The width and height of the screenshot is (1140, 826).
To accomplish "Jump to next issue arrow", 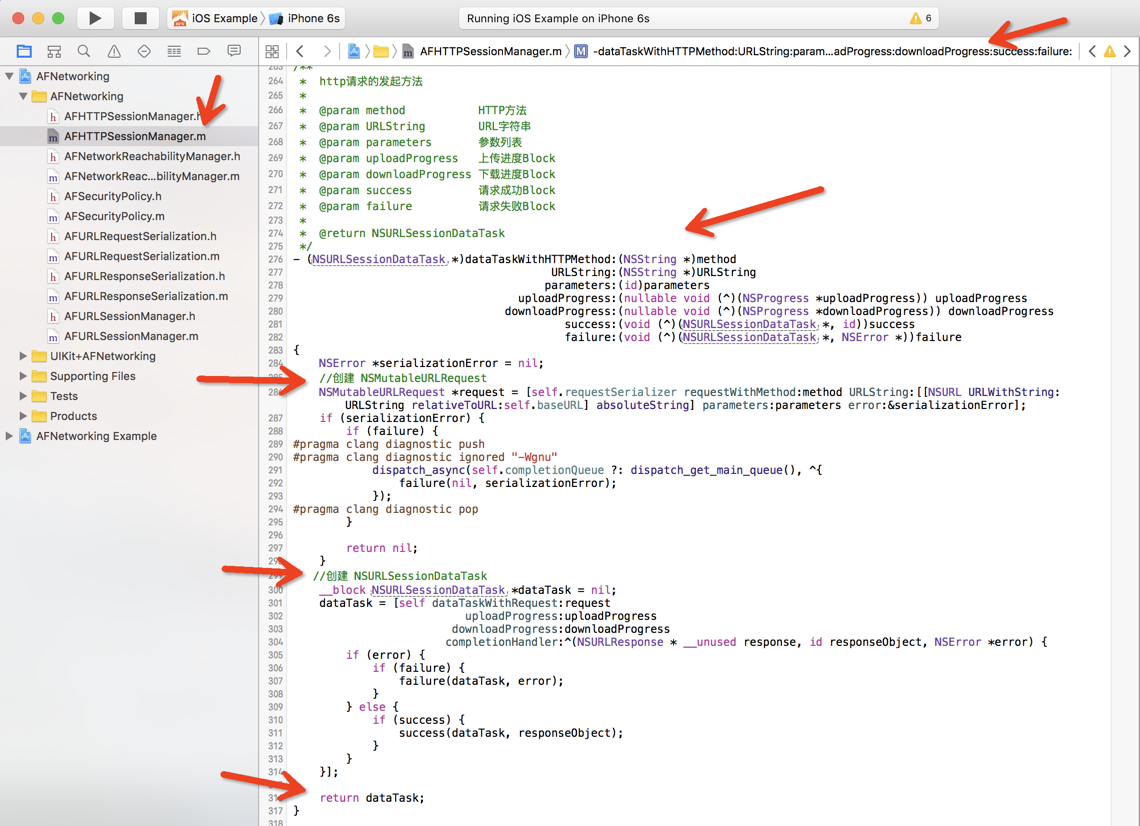I will pyautogui.click(x=1127, y=51).
